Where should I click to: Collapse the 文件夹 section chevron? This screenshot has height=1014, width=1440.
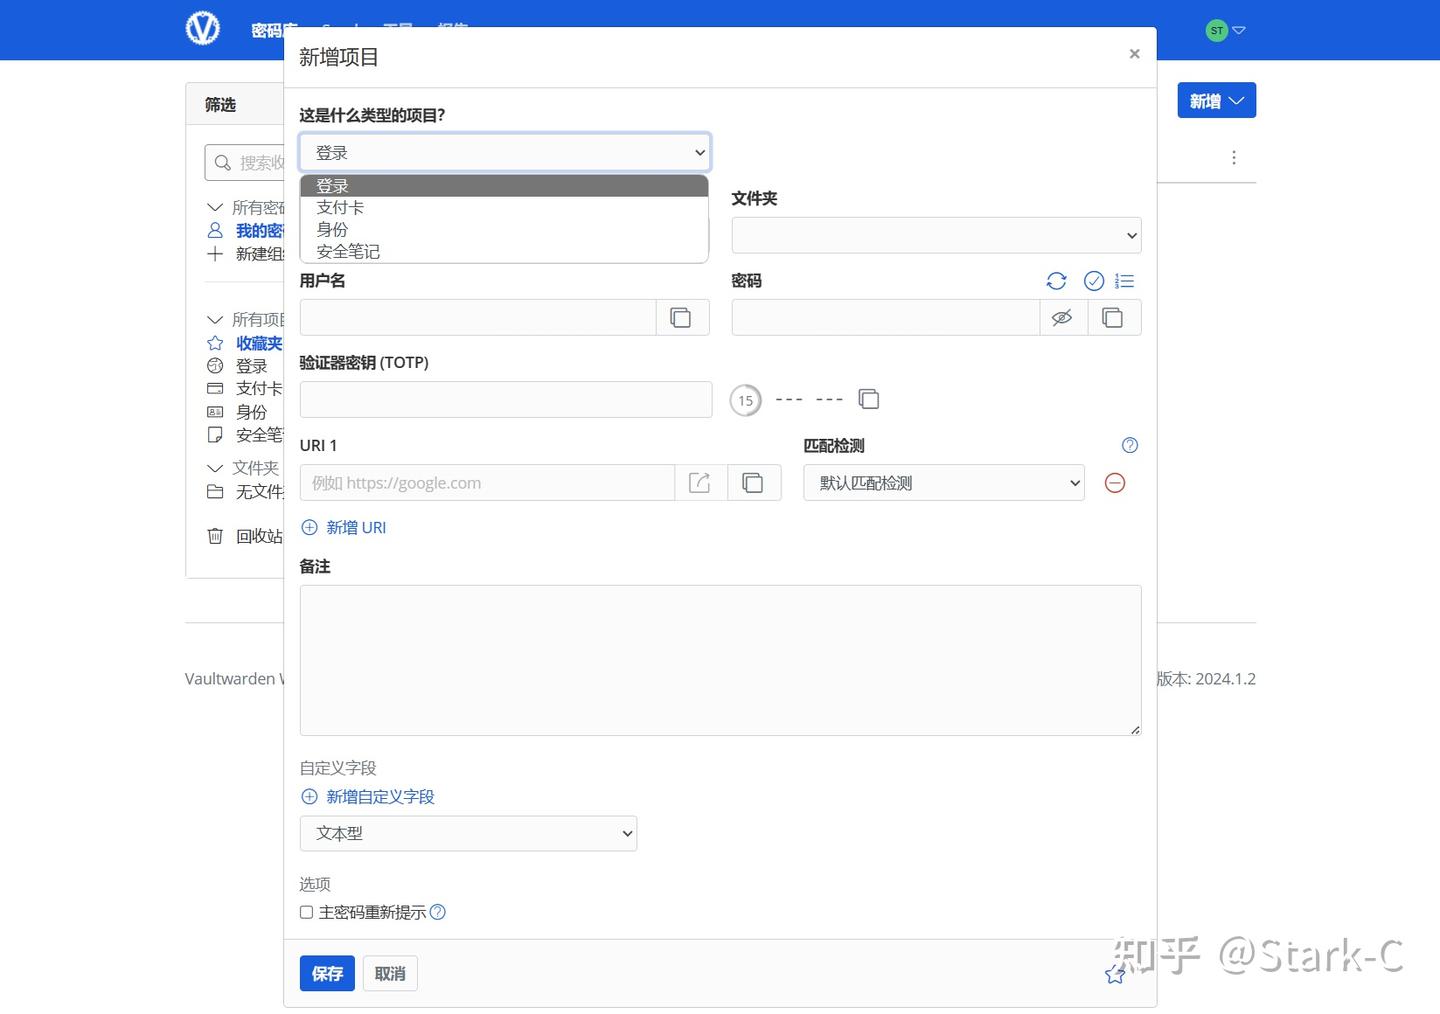[214, 467]
